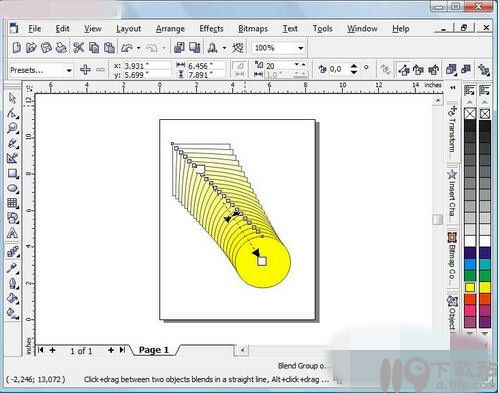Collapse the docker panel chevrons

453,88
